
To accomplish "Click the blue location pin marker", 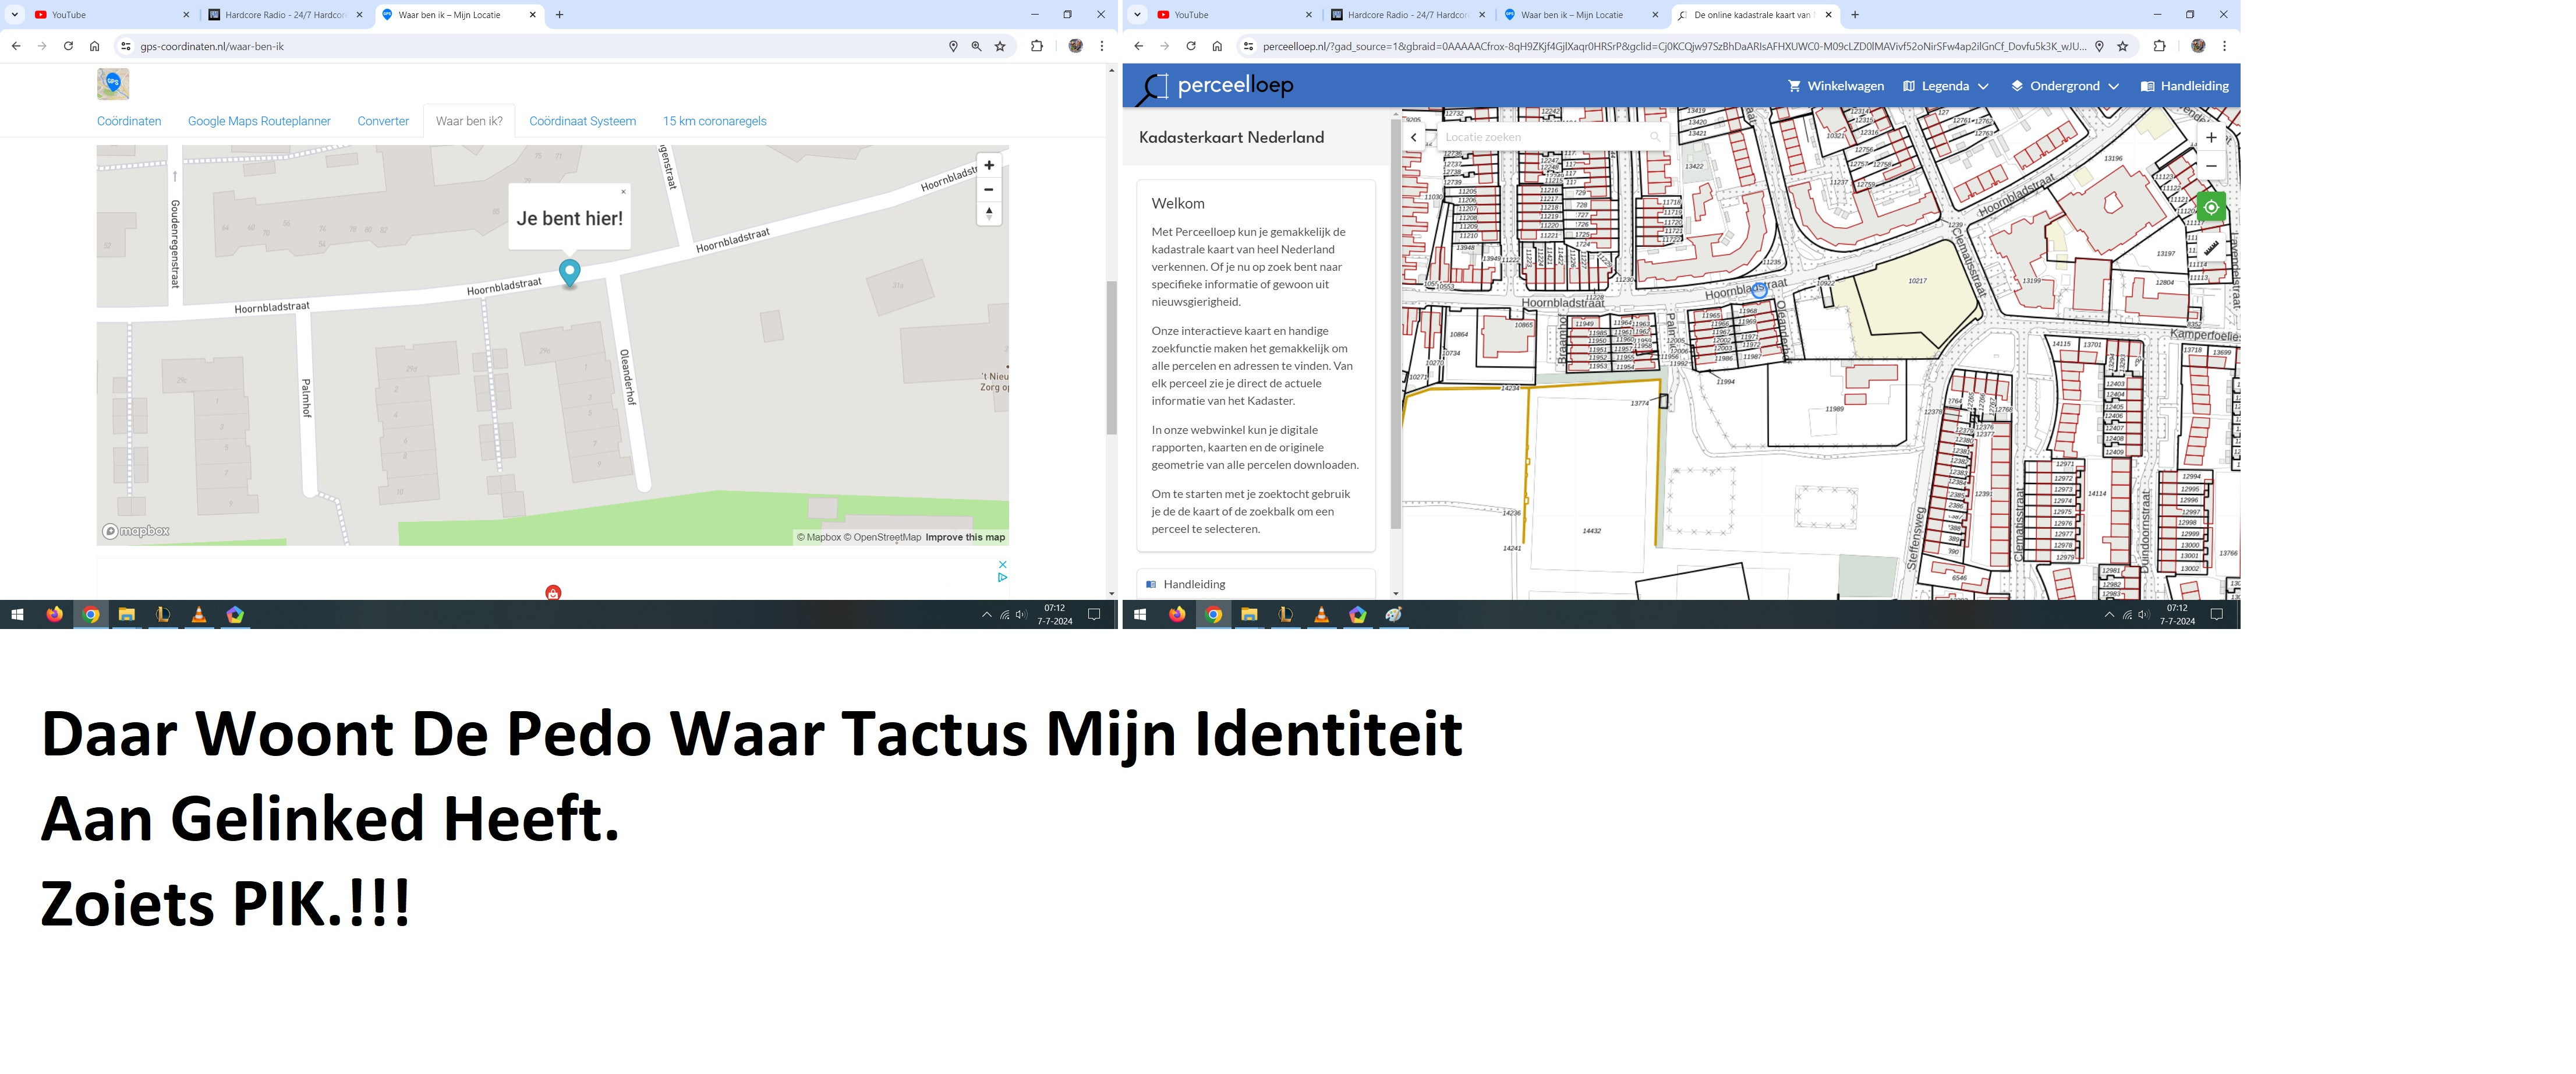I will [569, 272].
